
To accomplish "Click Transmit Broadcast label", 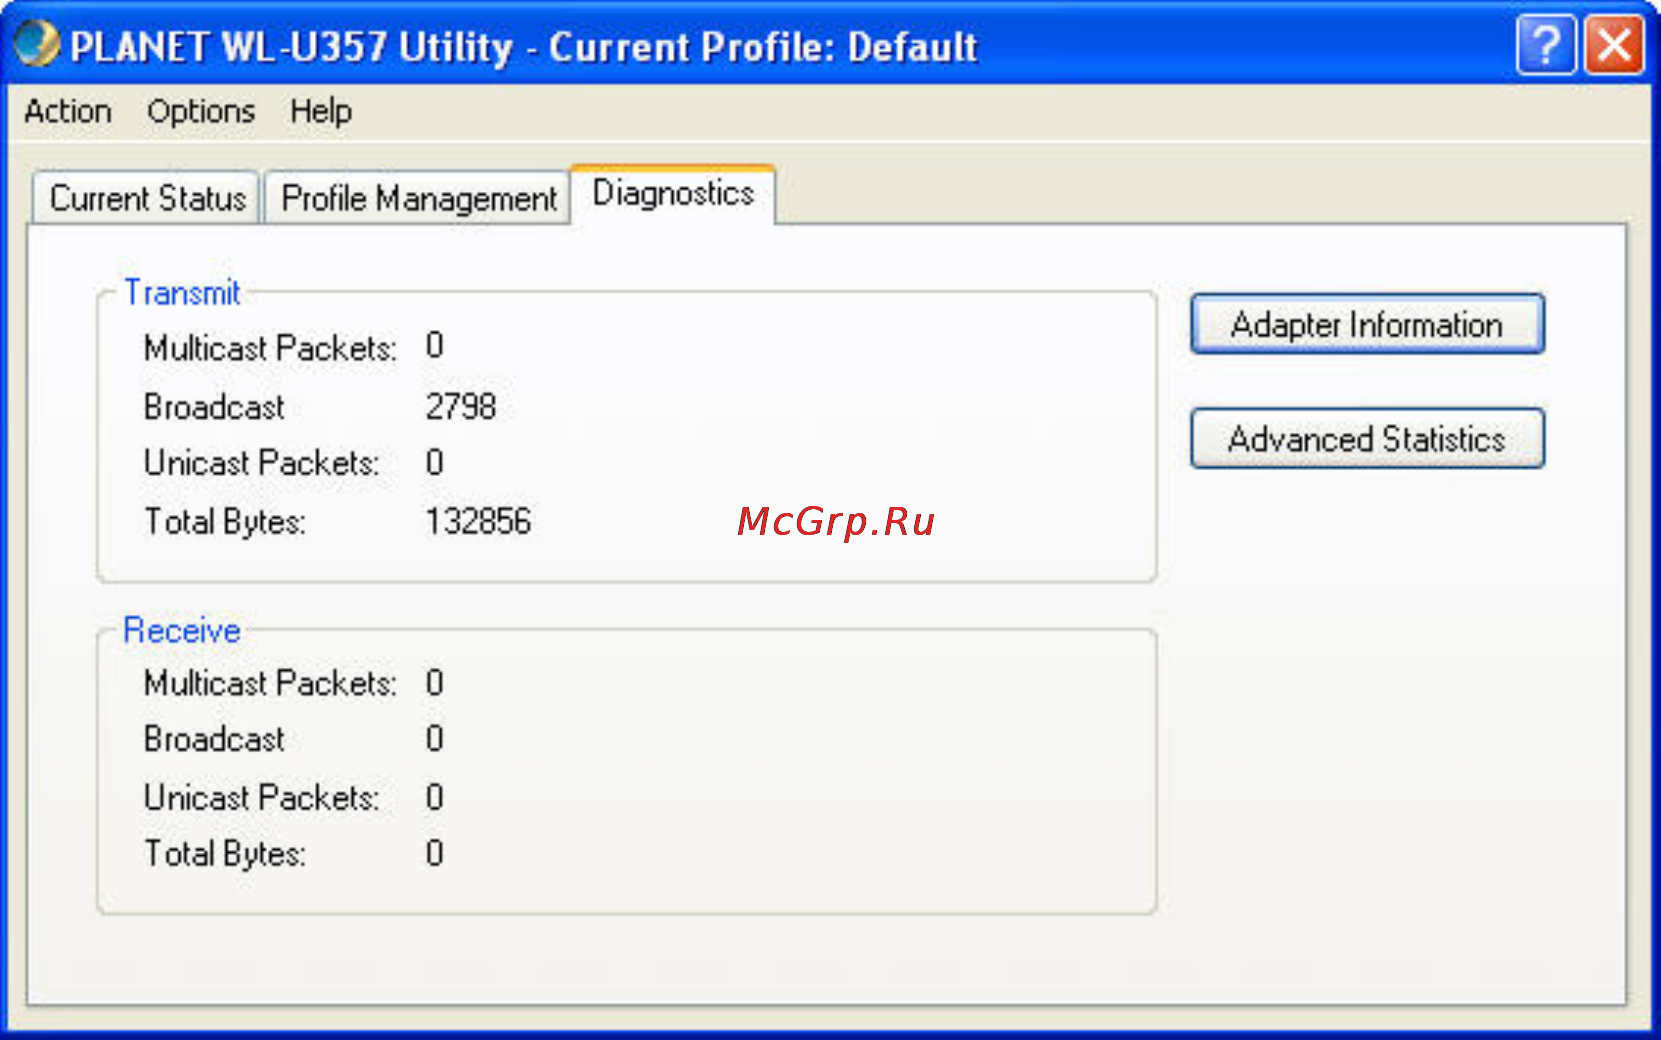I will point(214,407).
